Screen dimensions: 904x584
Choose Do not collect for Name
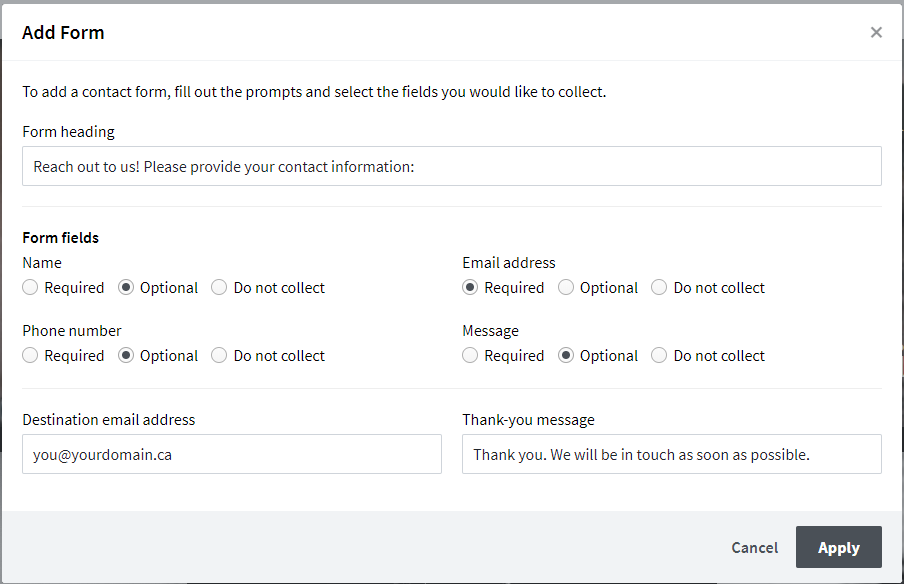pyautogui.click(x=220, y=288)
